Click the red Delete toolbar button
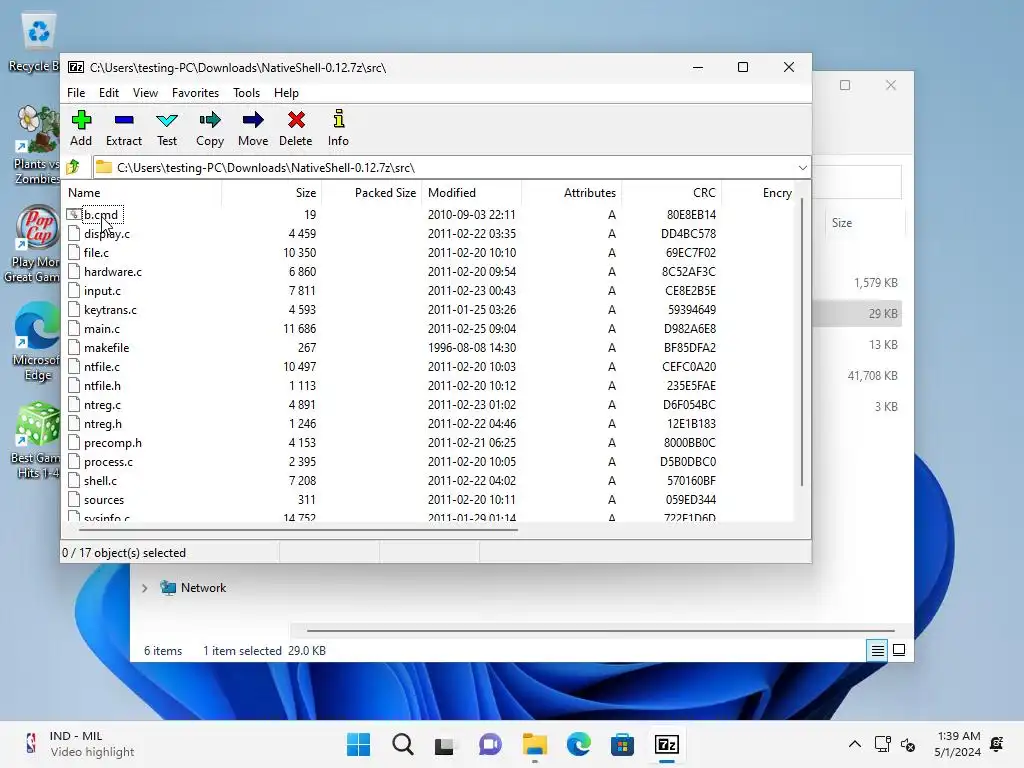Viewport: 1024px width, 768px height. point(296,128)
